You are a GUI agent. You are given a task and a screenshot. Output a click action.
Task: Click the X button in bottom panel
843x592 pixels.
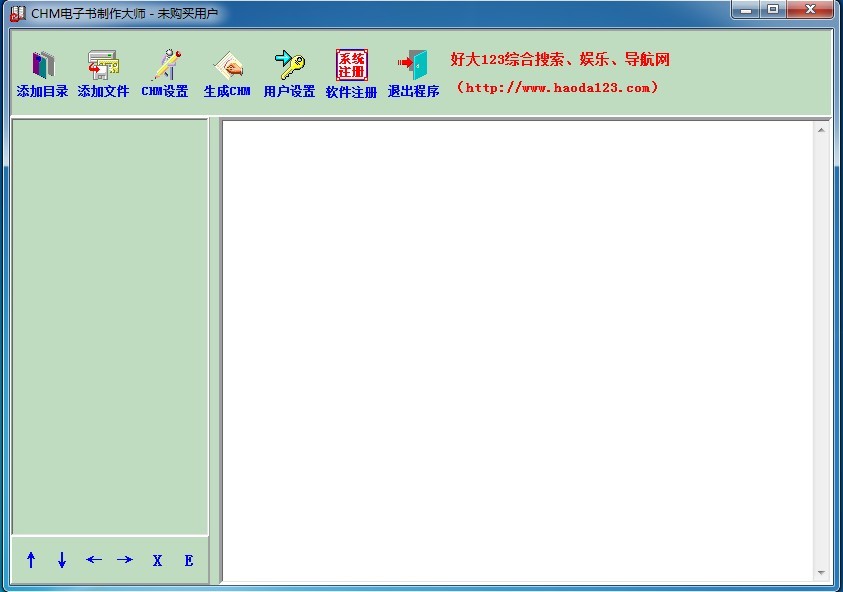click(157, 560)
